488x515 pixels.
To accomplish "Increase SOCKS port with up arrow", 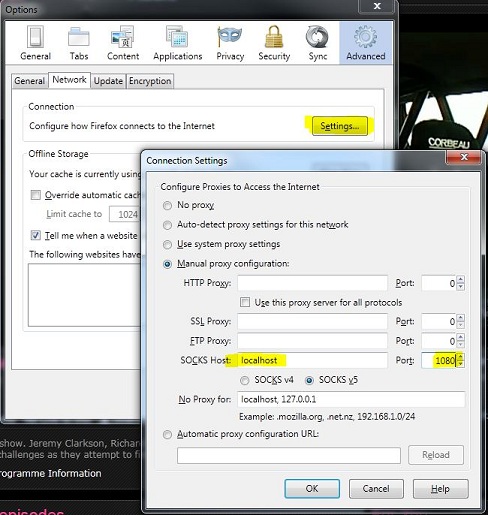I will (461, 357).
